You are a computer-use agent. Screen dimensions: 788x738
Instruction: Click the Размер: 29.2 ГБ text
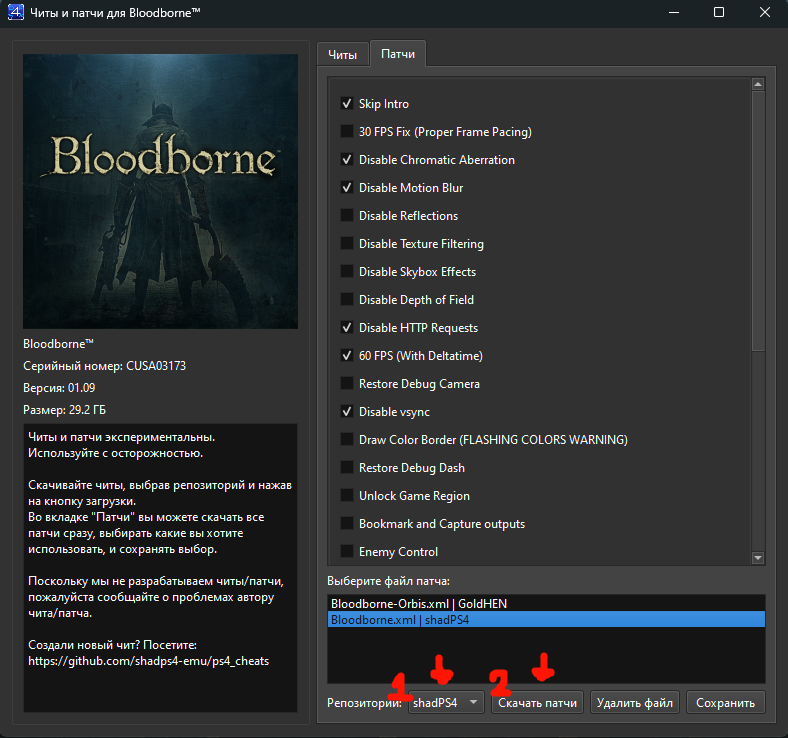64,410
